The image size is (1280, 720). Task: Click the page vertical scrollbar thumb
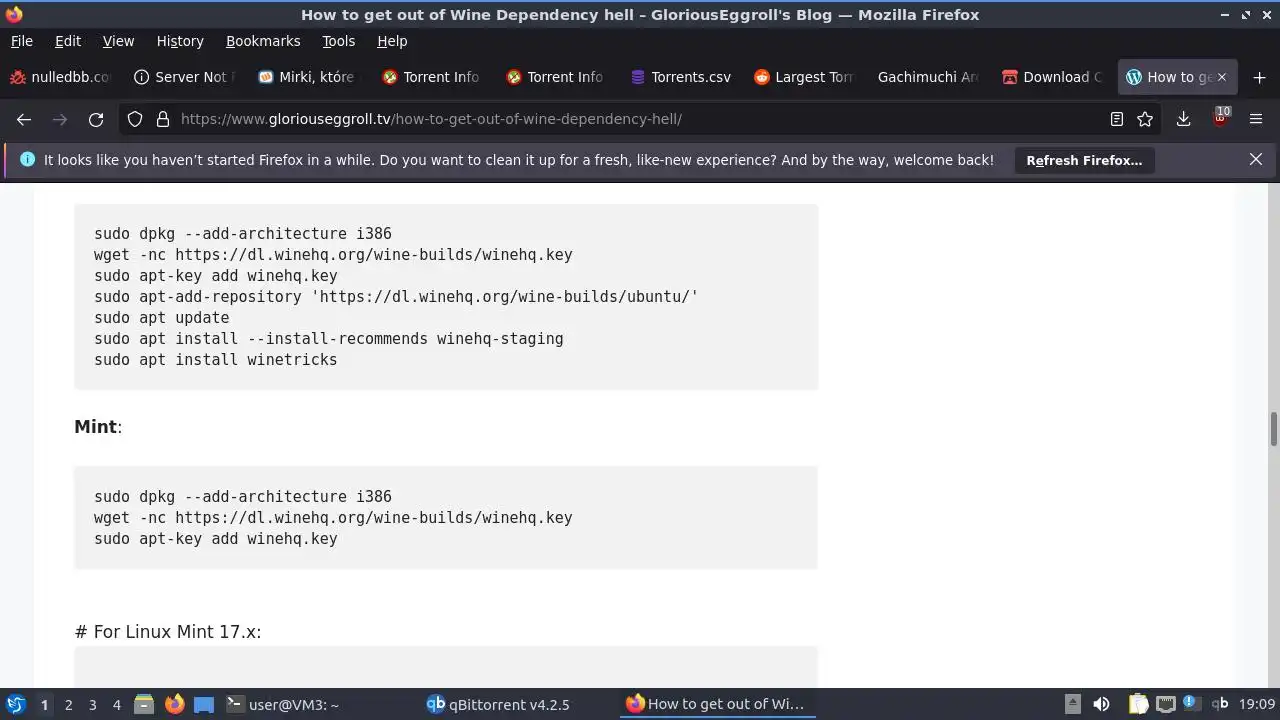[x=1273, y=429]
